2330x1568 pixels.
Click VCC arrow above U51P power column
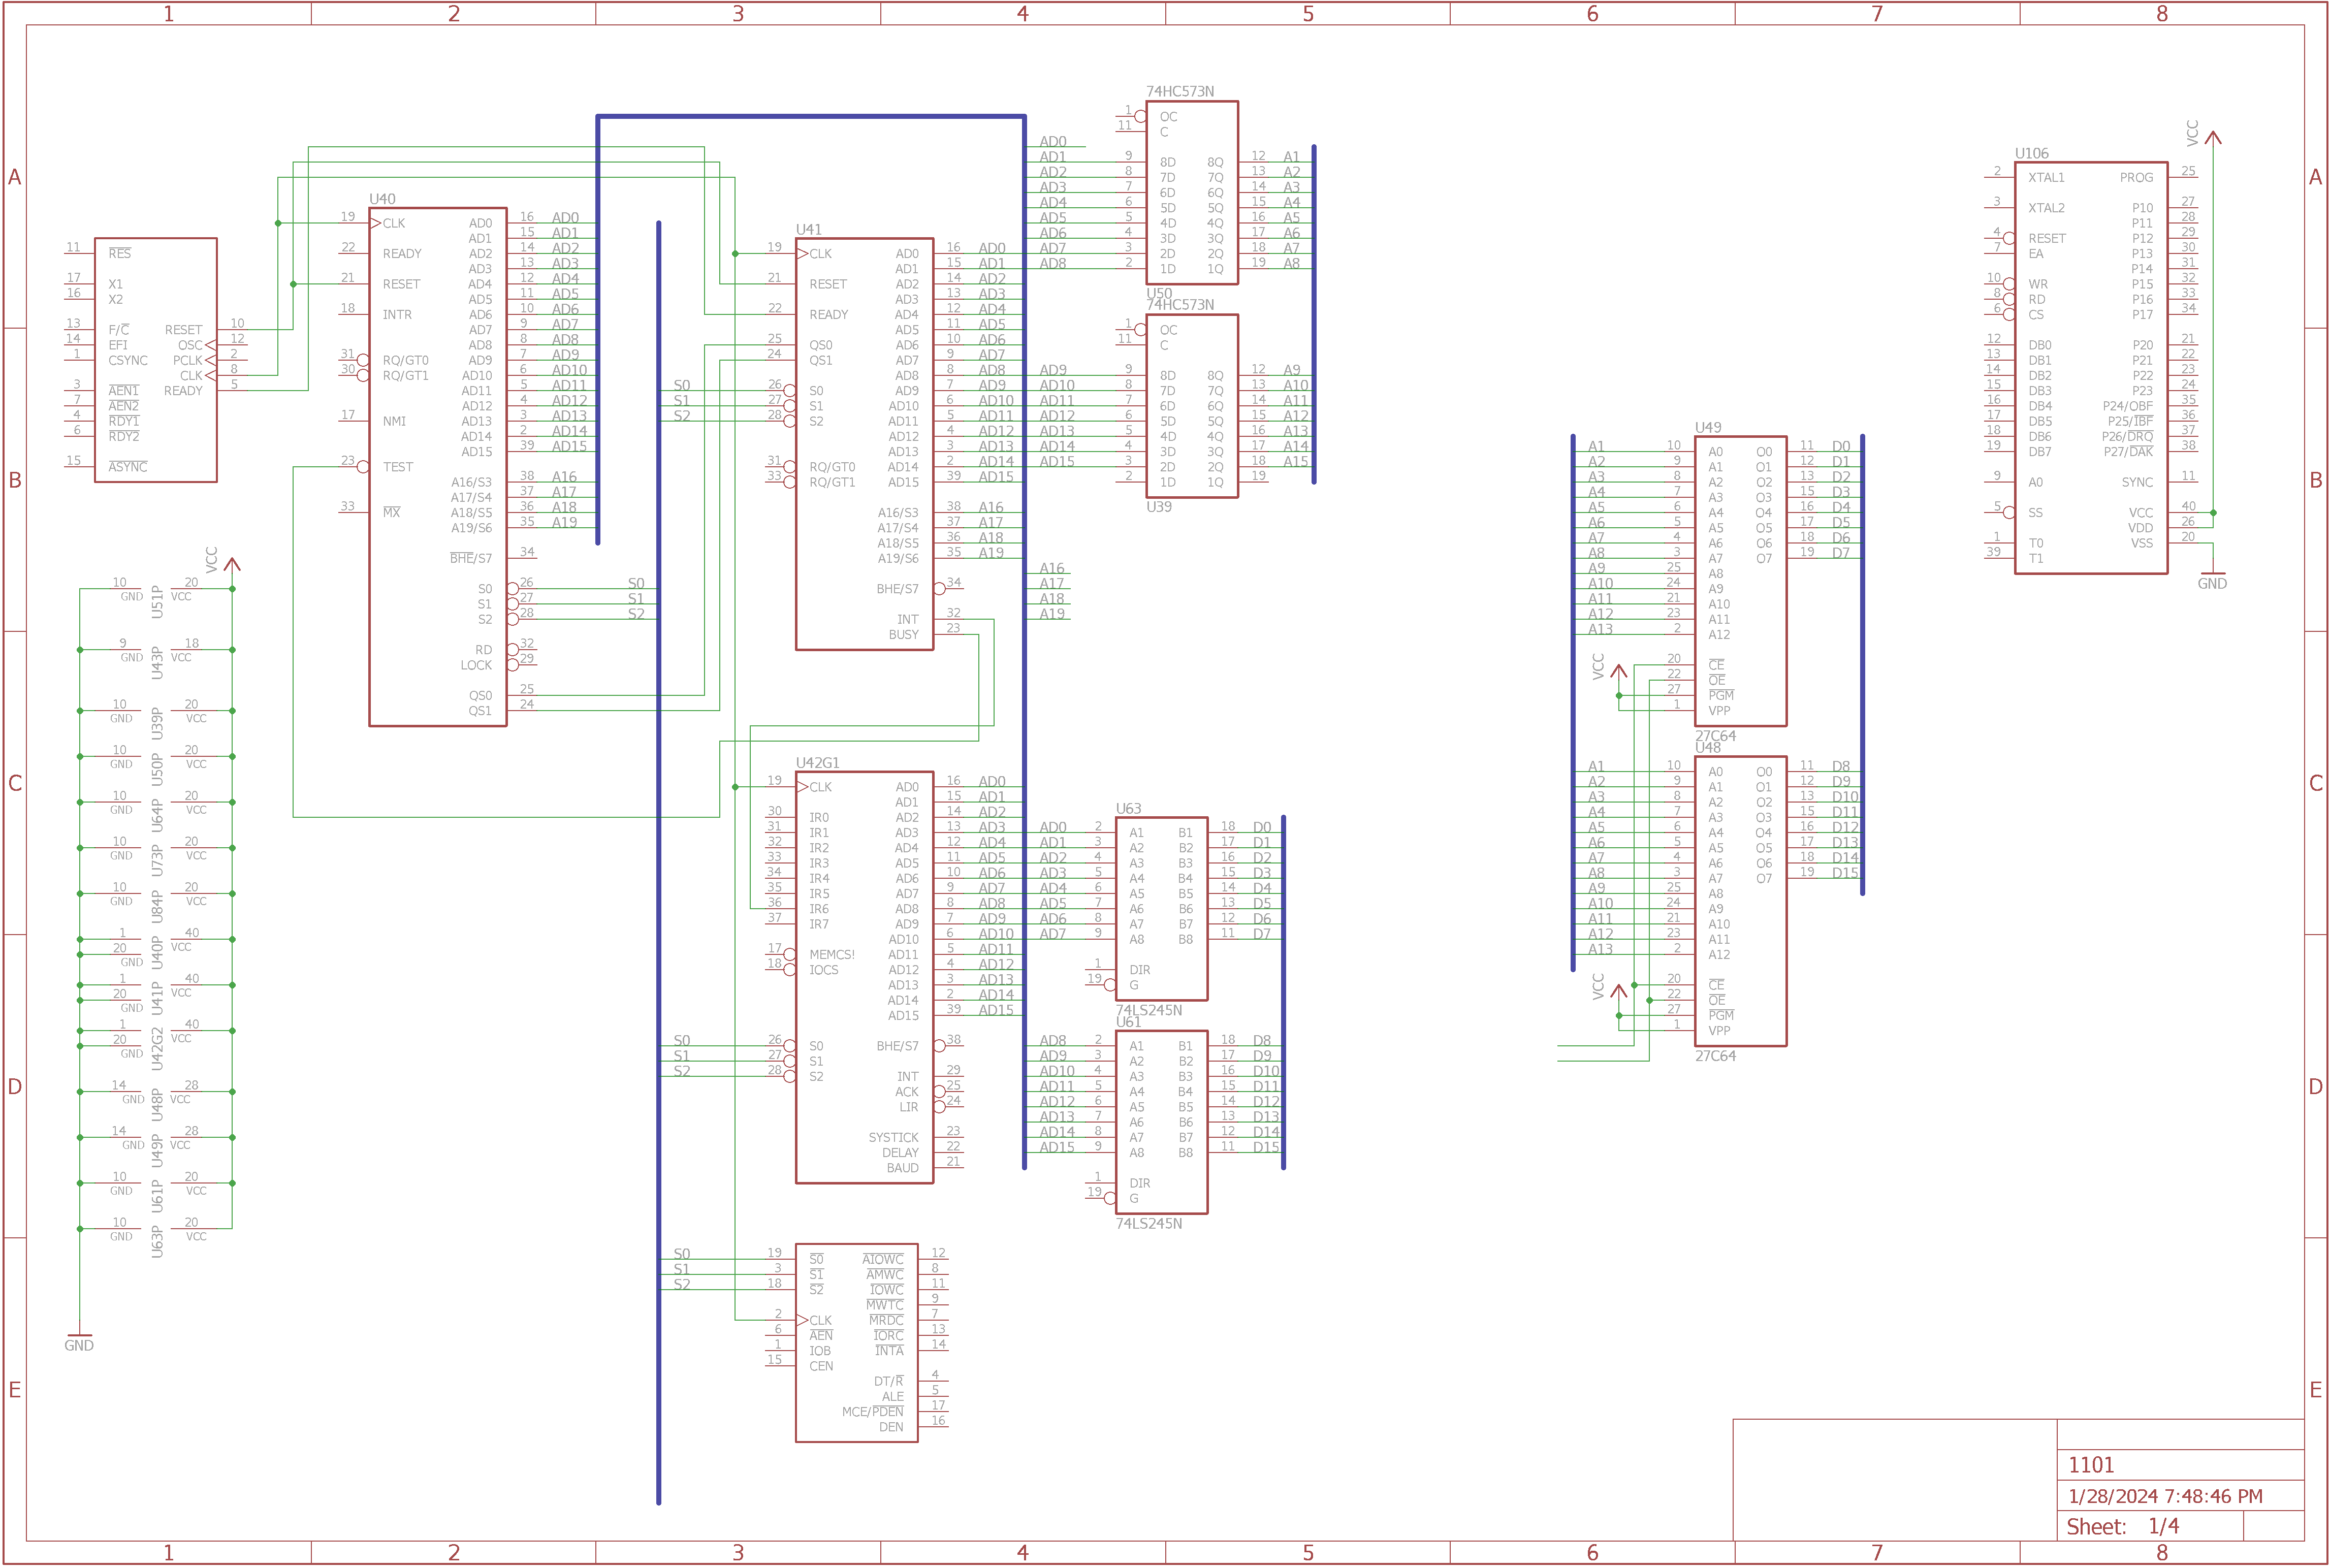coord(232,565)
